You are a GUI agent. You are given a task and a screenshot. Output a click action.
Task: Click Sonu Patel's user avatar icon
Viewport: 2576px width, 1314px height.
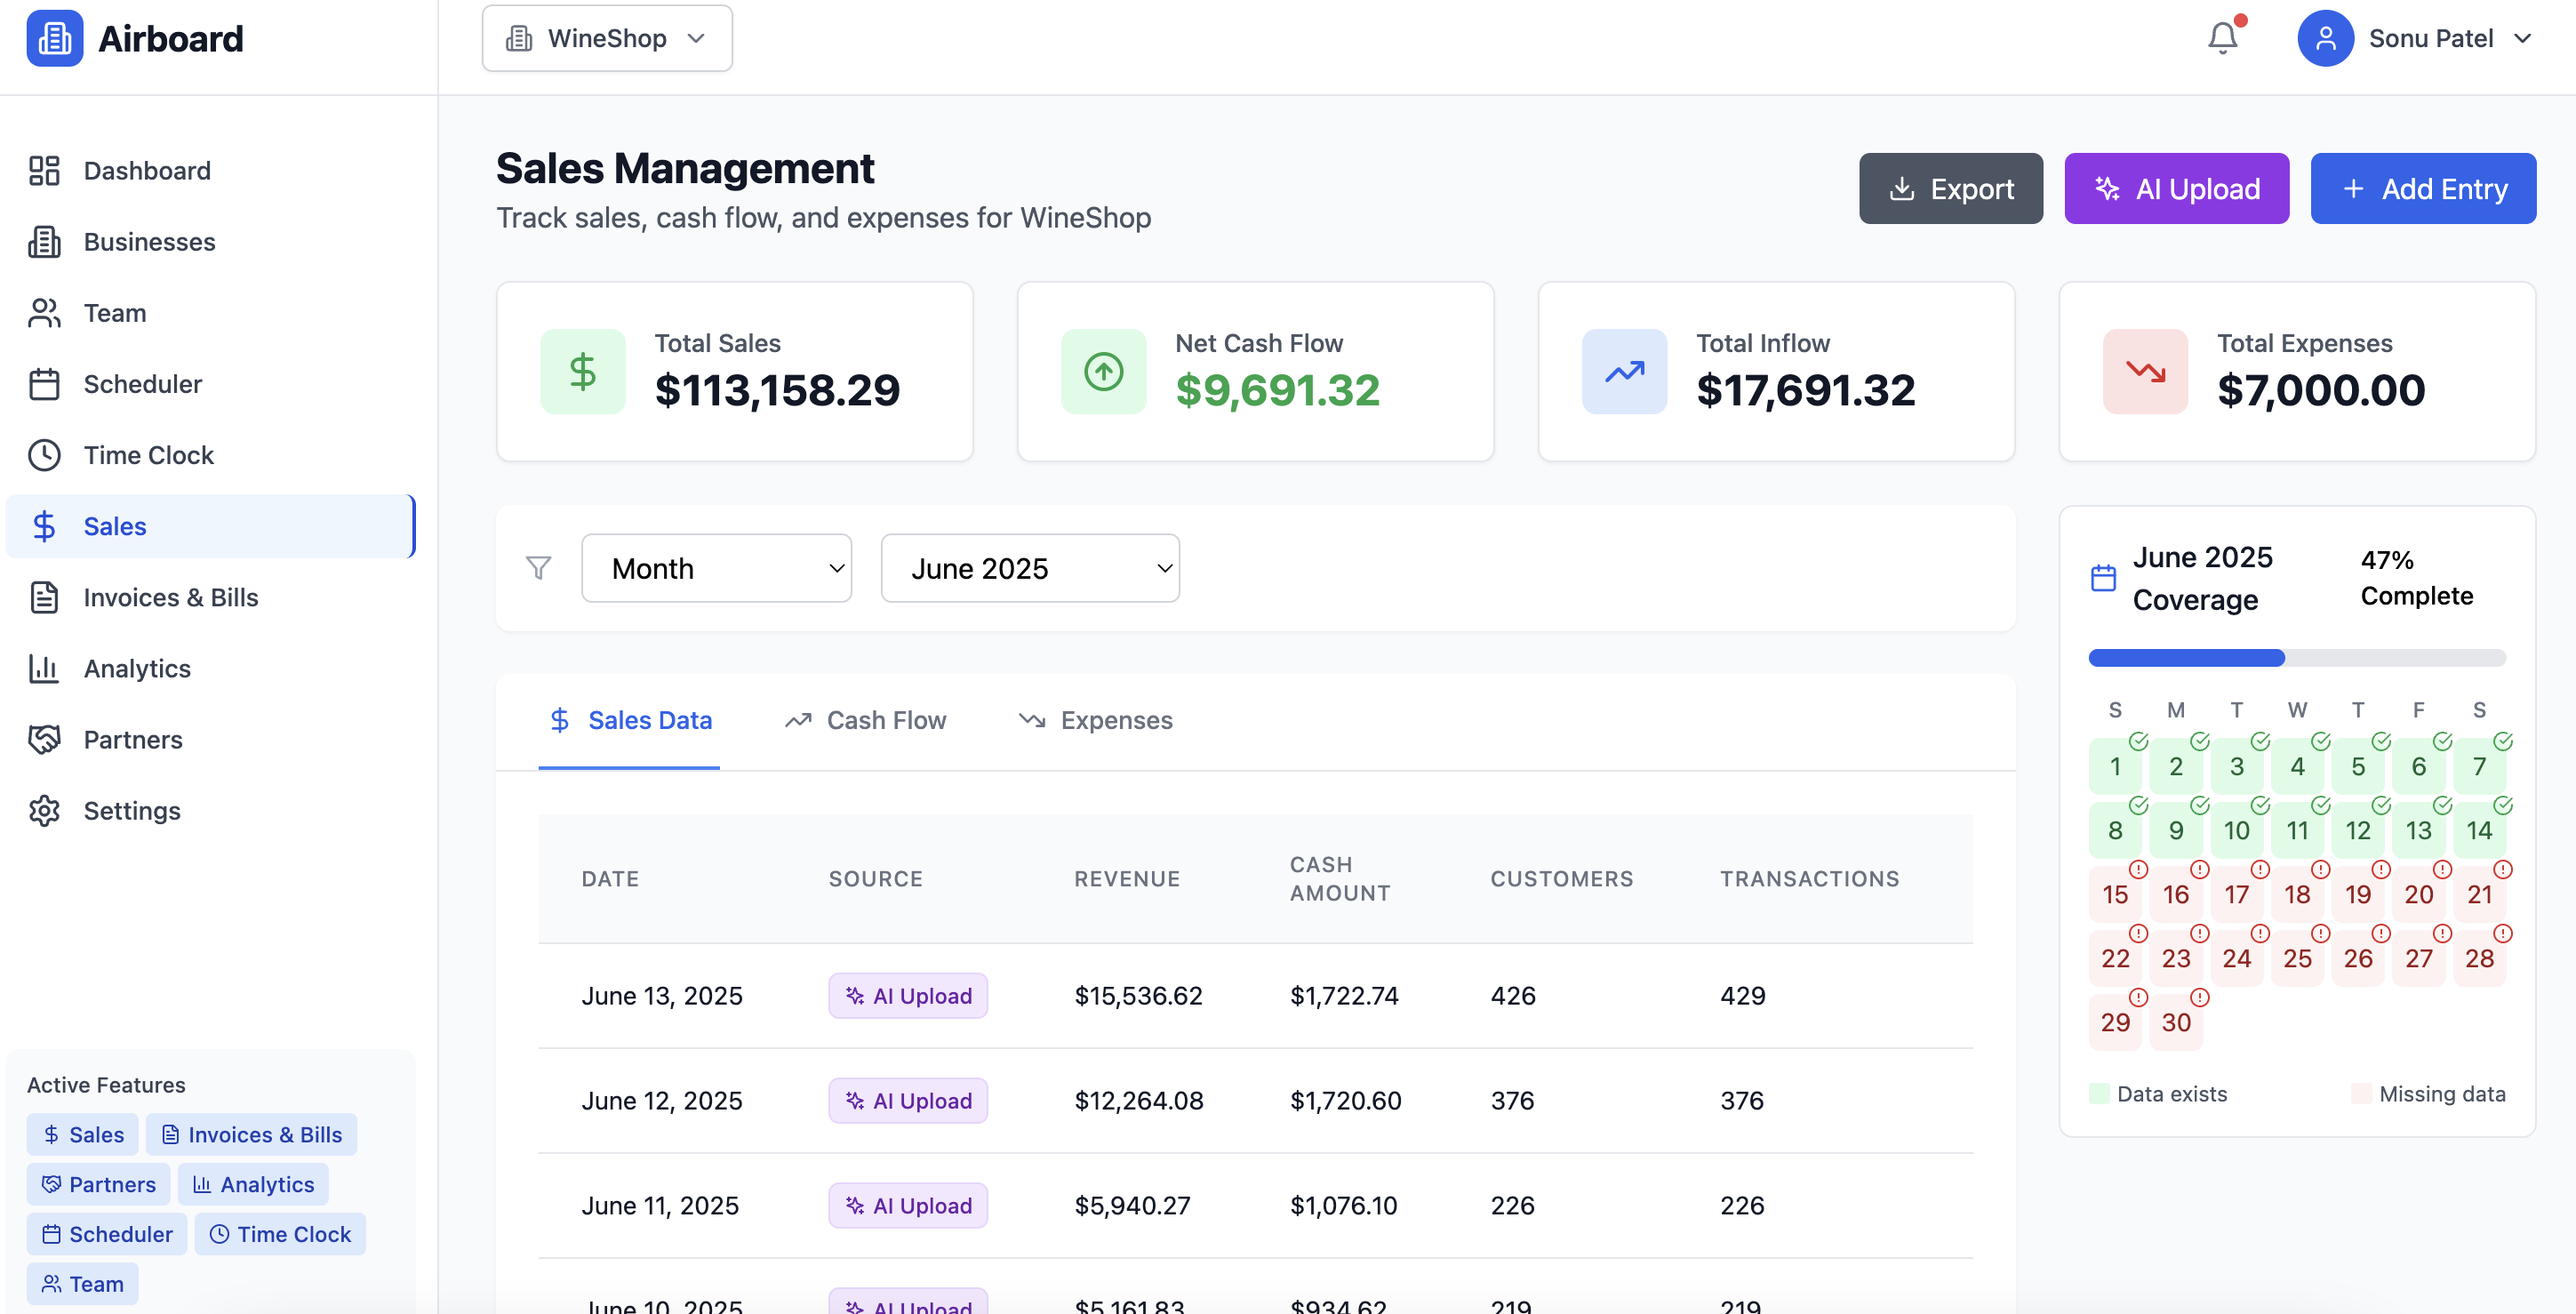(2325, 38)
